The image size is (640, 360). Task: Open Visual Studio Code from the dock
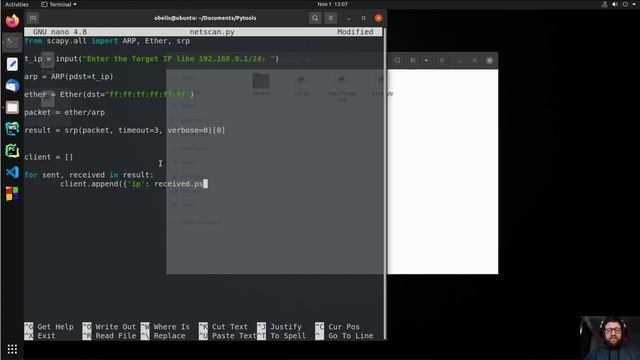pos(12,172)
